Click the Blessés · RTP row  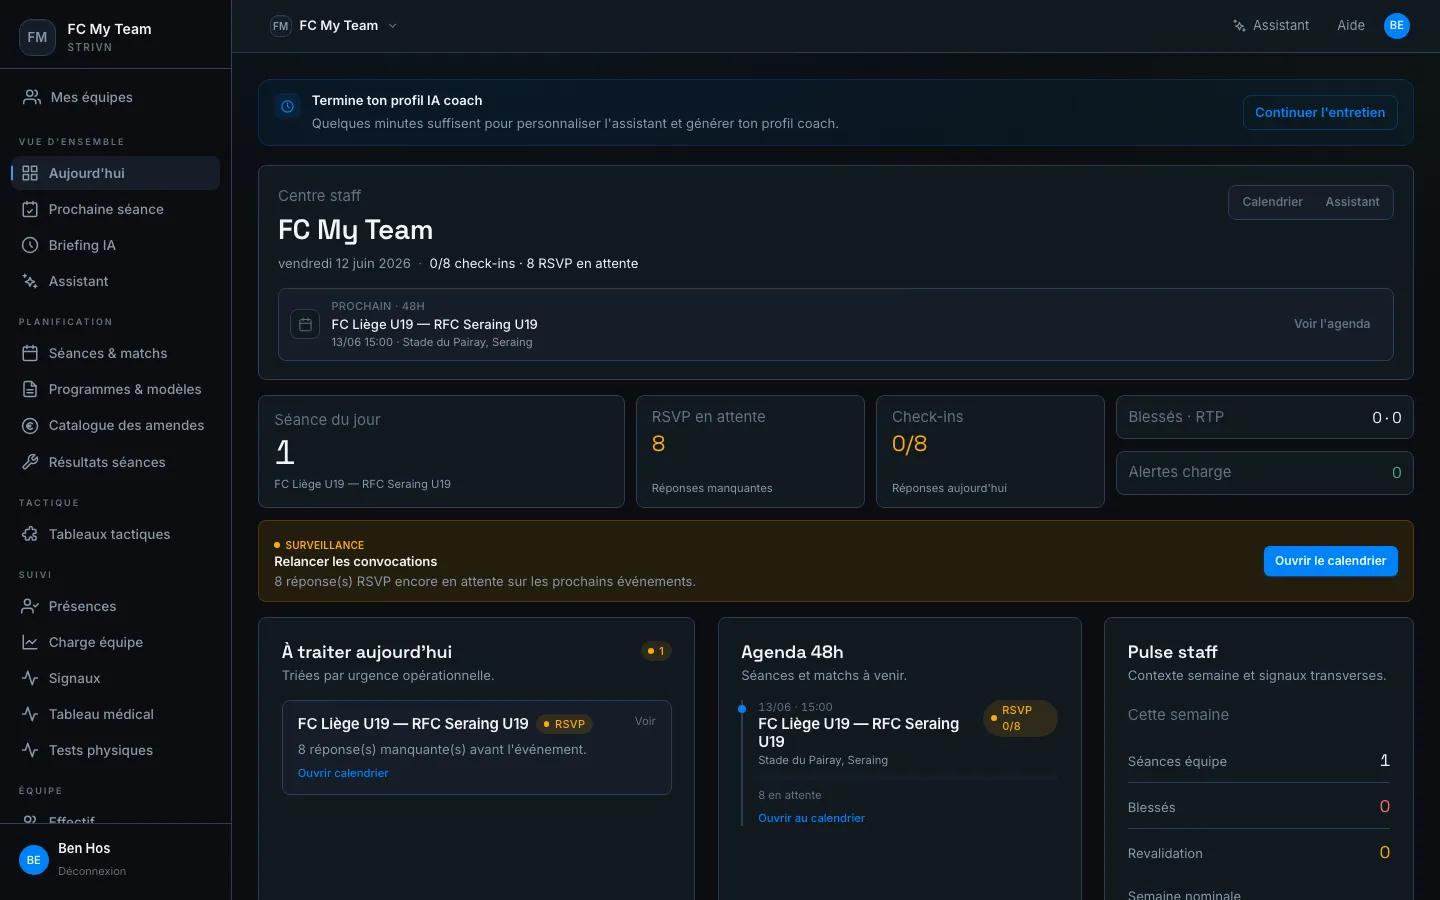[x=1264, y=417]
